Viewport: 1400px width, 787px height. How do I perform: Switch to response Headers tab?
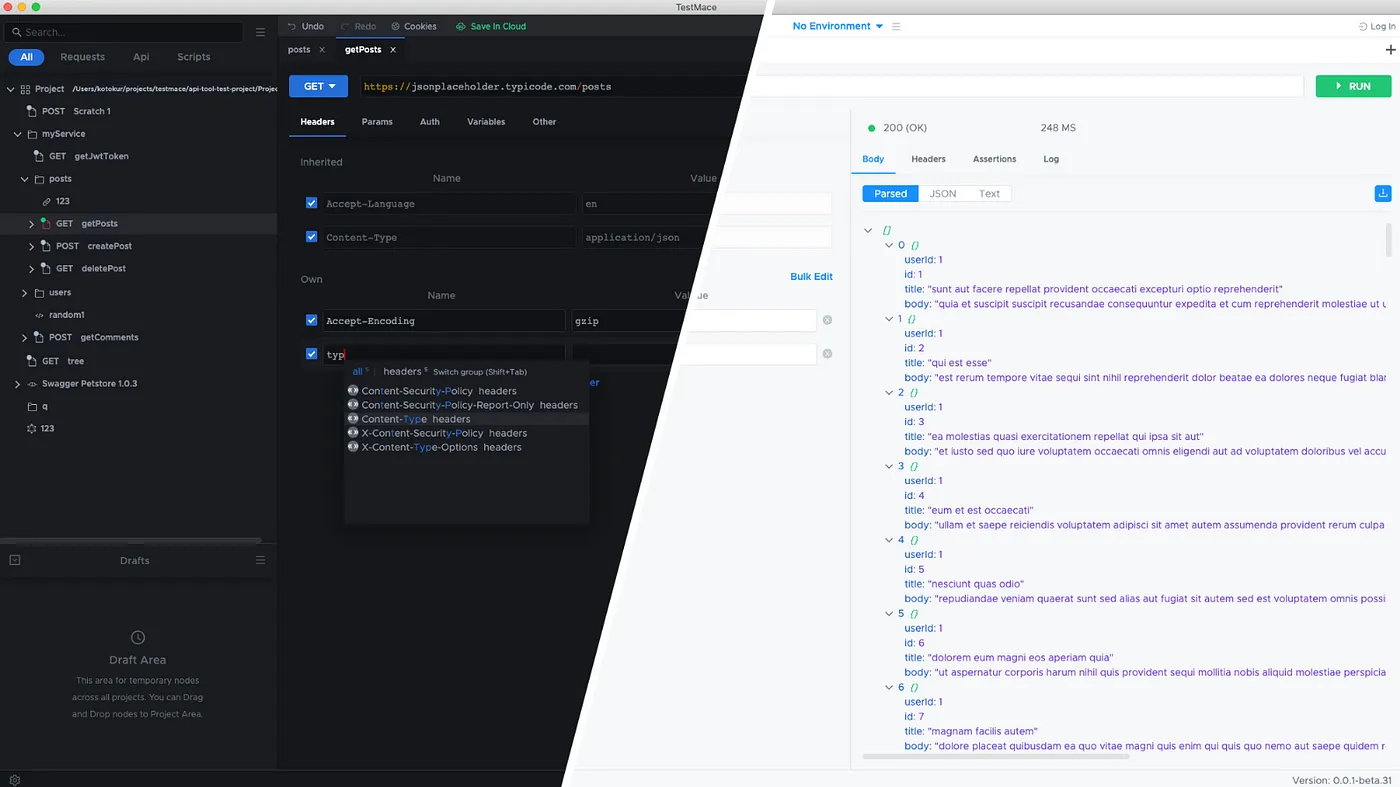928,159
